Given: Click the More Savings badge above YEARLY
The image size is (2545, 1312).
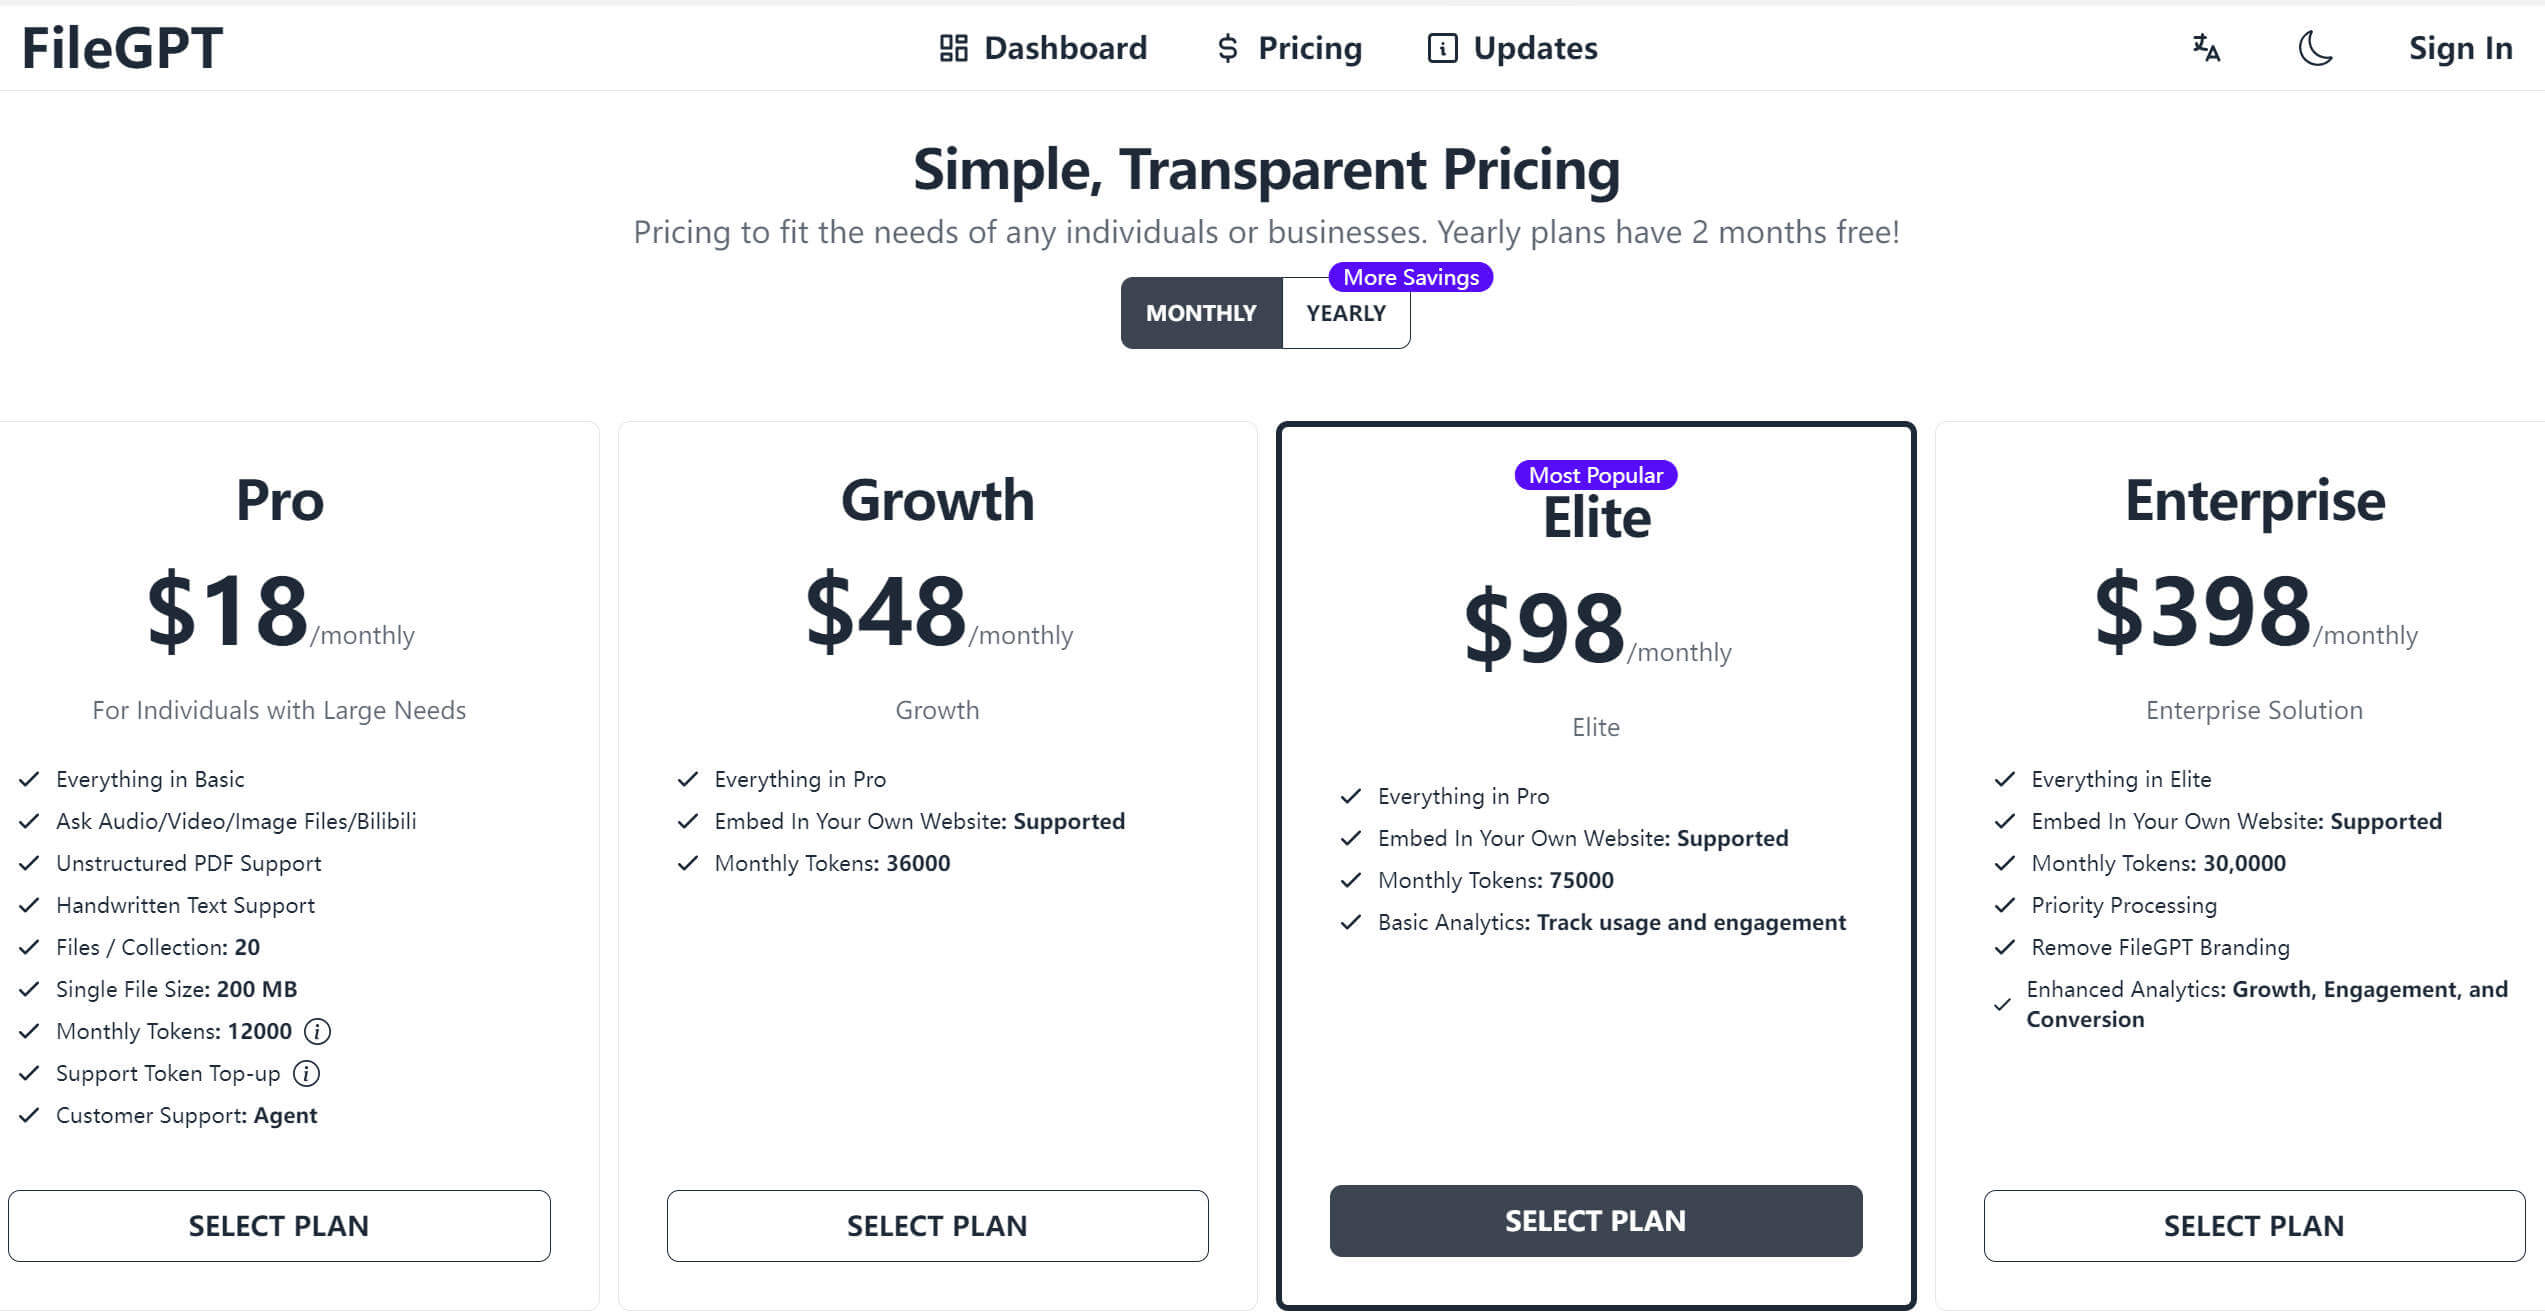Looking at the screenshot, I should (x=1410, y=277).
